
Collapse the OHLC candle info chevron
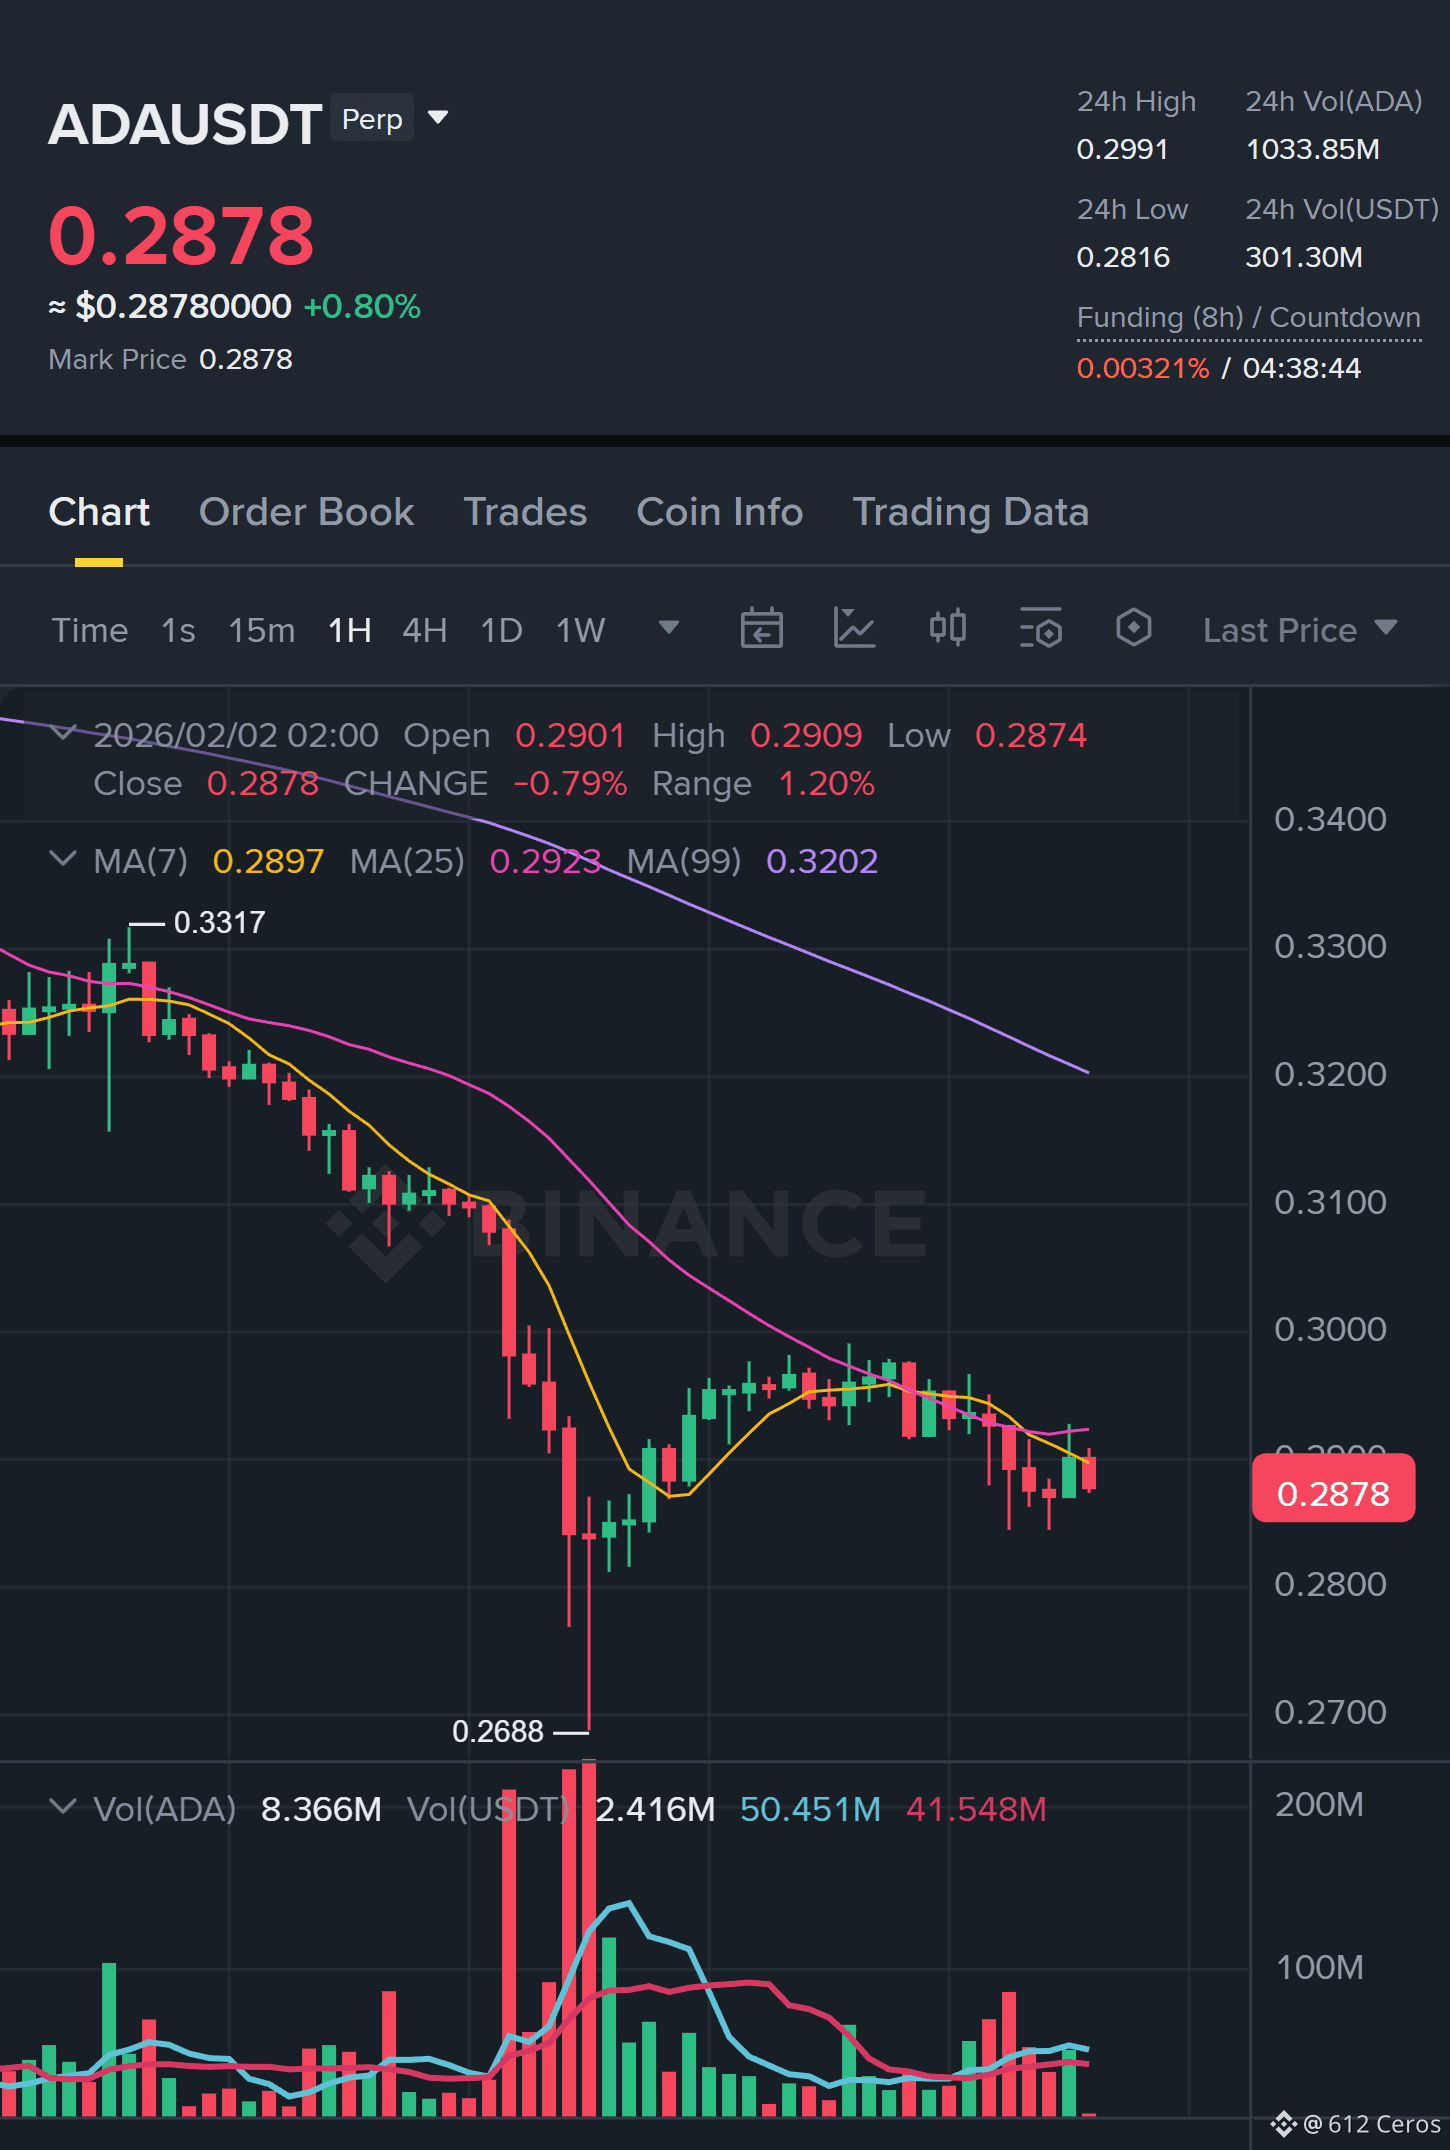pos(62,733)
